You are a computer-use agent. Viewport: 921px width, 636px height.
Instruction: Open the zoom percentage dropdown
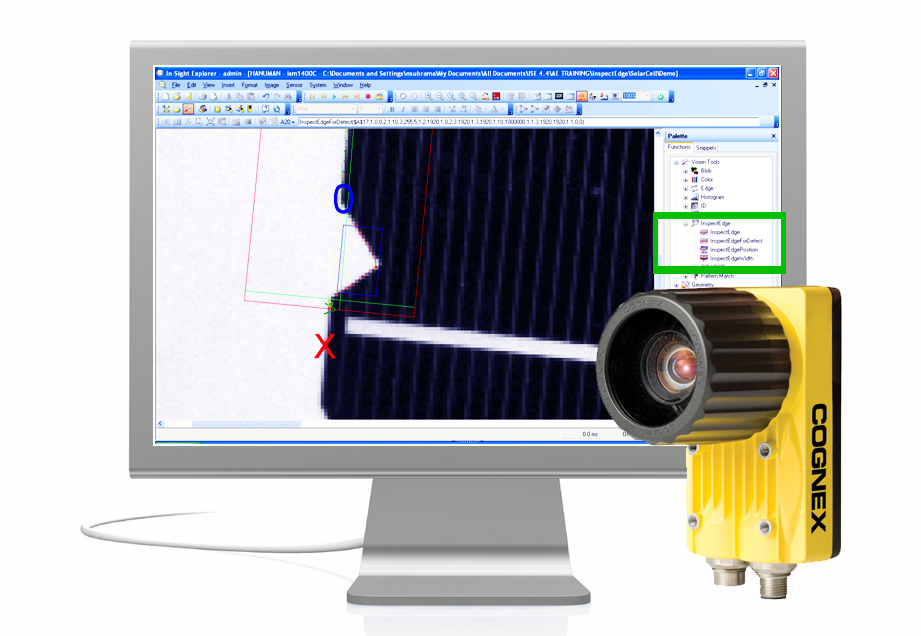(x=647, y=96)
